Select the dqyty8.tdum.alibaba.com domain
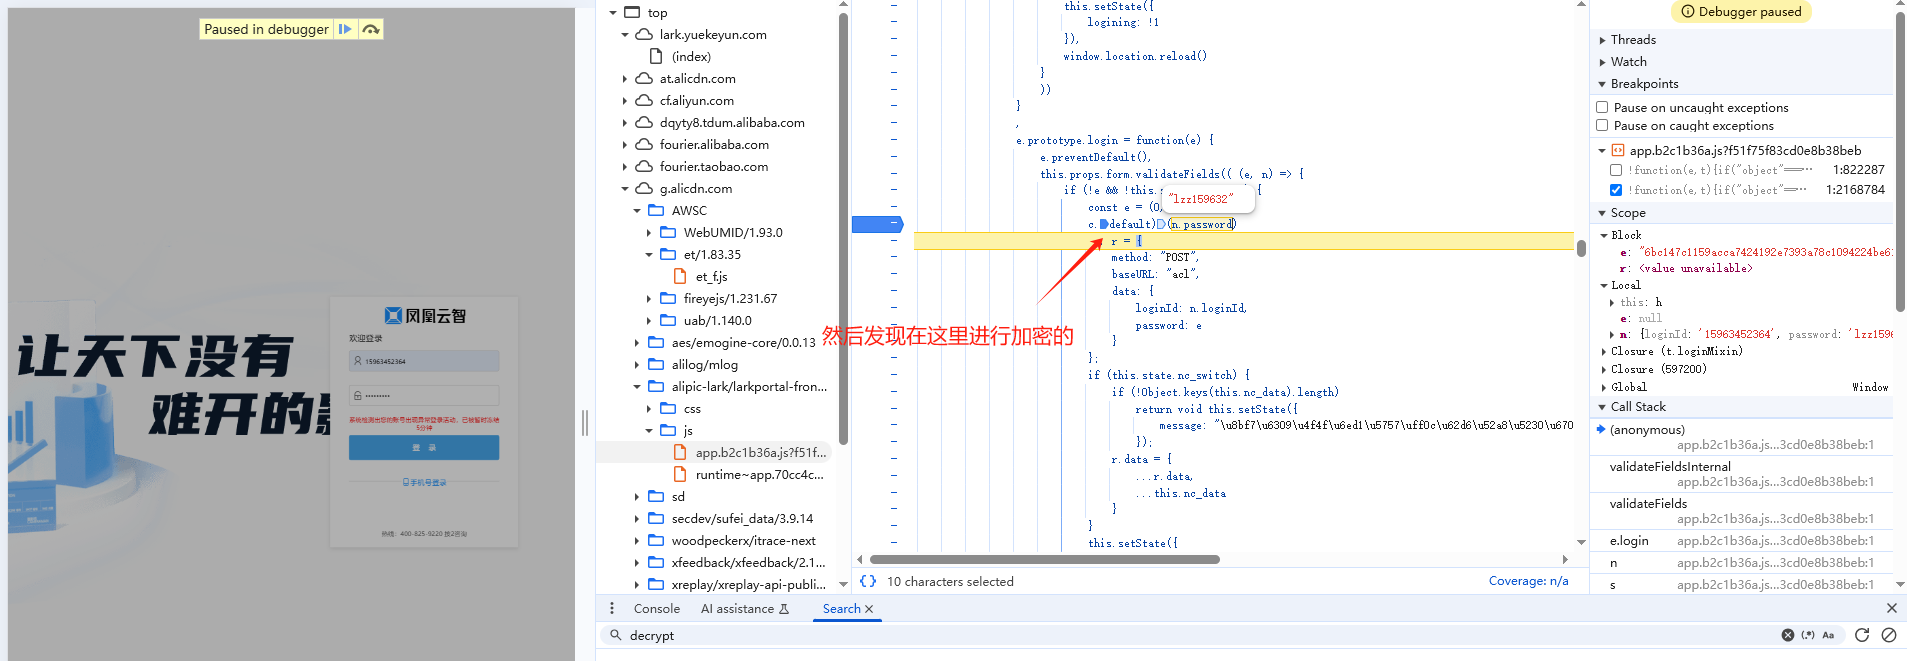The height and width of the screenshot is (661, 1907). pyautogui.click(x=732, y=122)
